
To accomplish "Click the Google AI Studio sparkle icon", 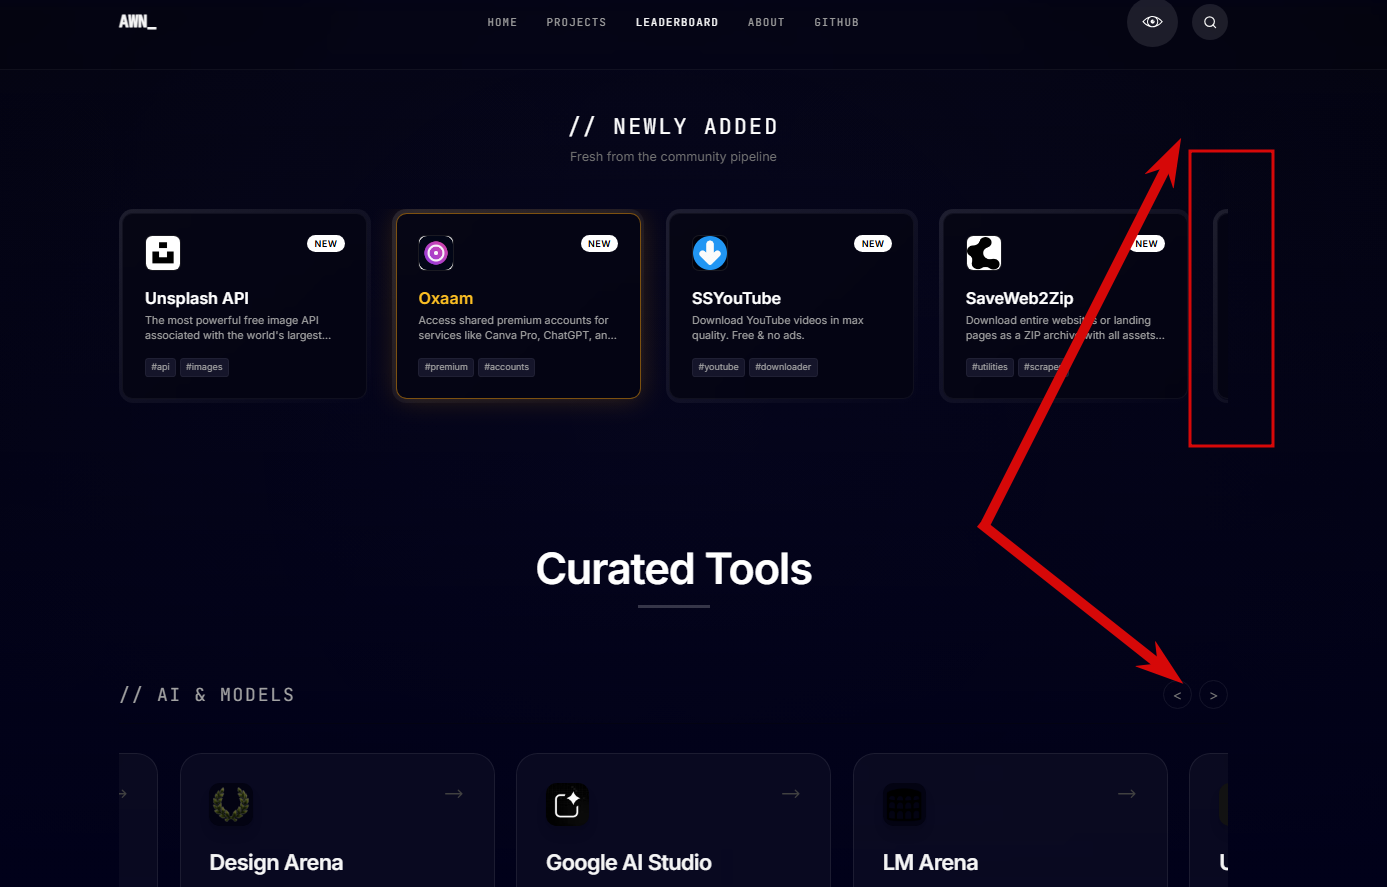I will click(x=567, y=804).
